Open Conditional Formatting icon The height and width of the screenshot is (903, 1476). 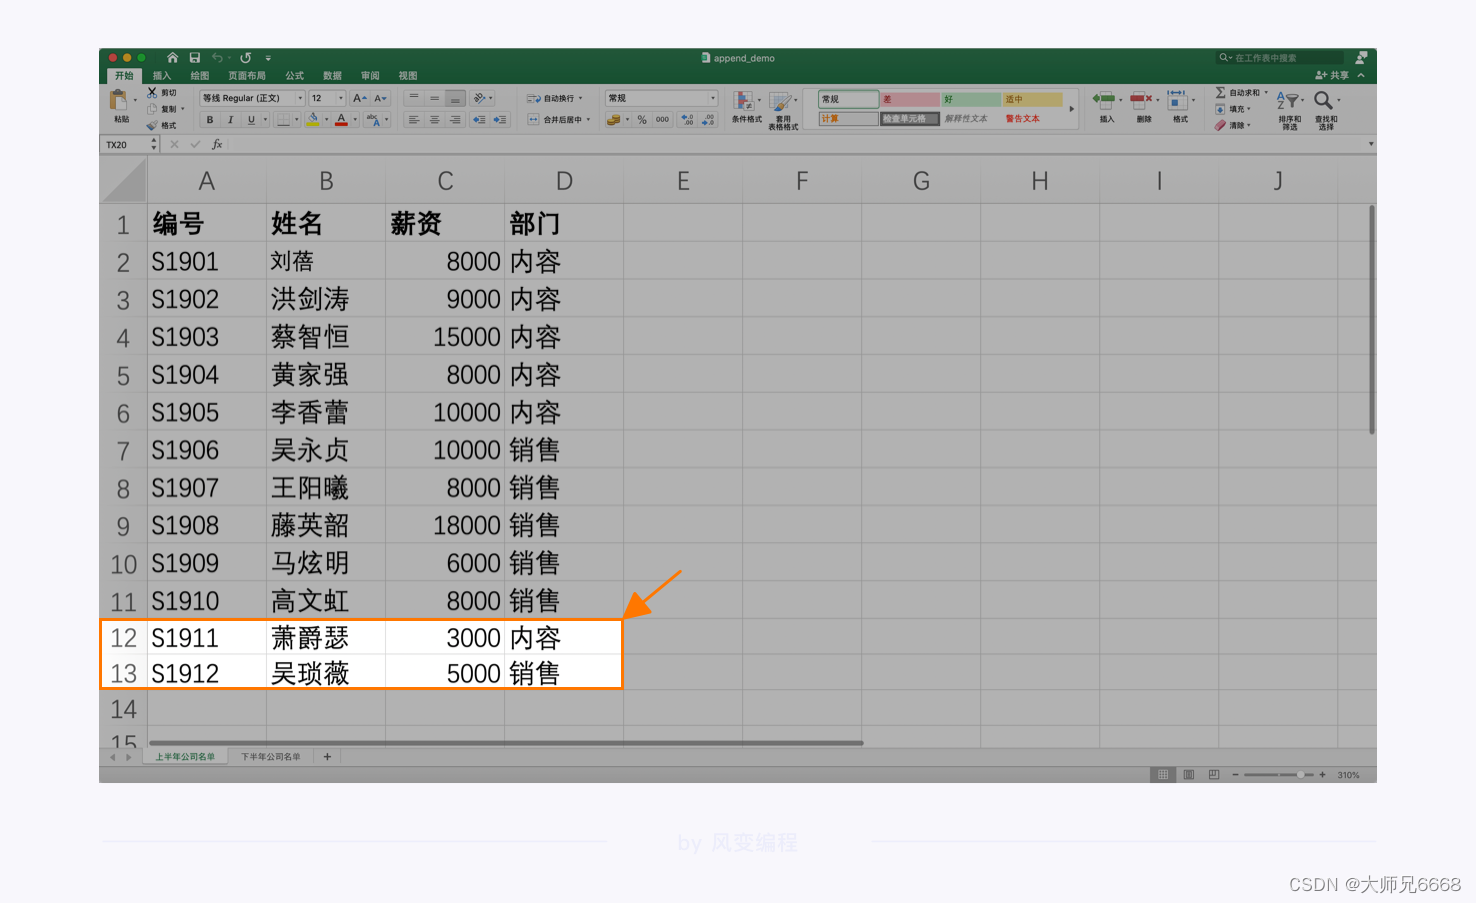(743, 101)
